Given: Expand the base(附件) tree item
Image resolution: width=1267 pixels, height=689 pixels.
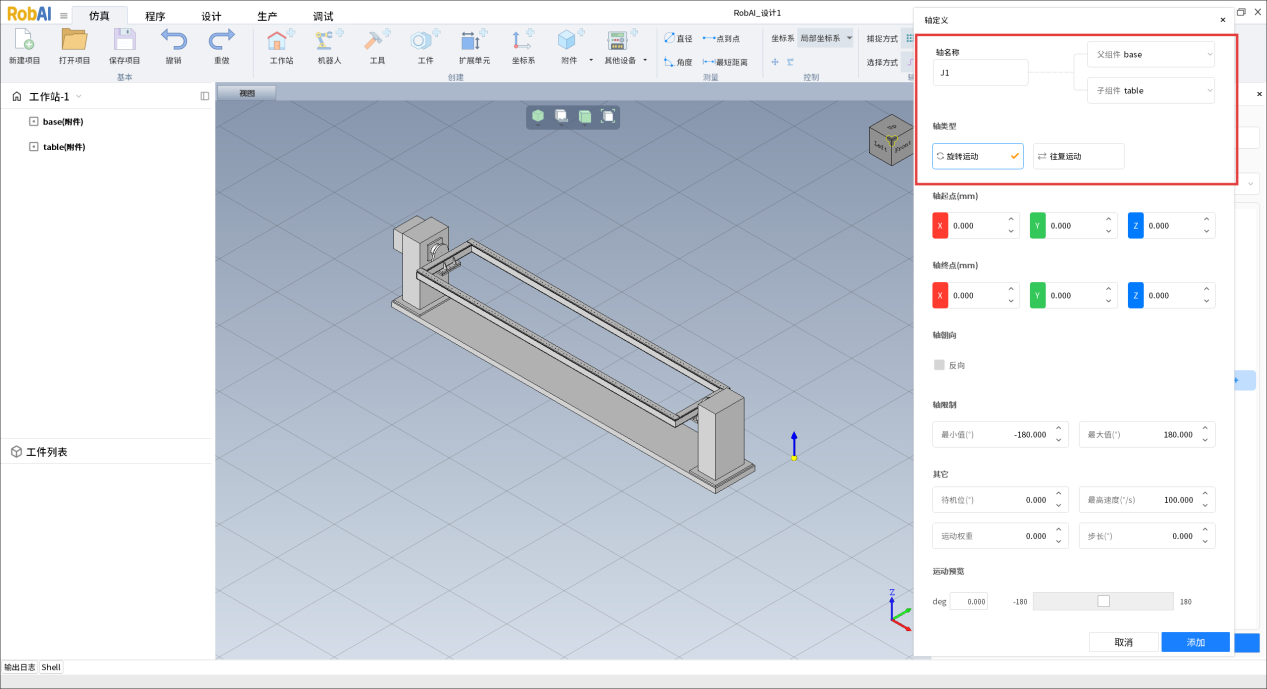Looking at the screenshot, I should [x=33, y=122].
